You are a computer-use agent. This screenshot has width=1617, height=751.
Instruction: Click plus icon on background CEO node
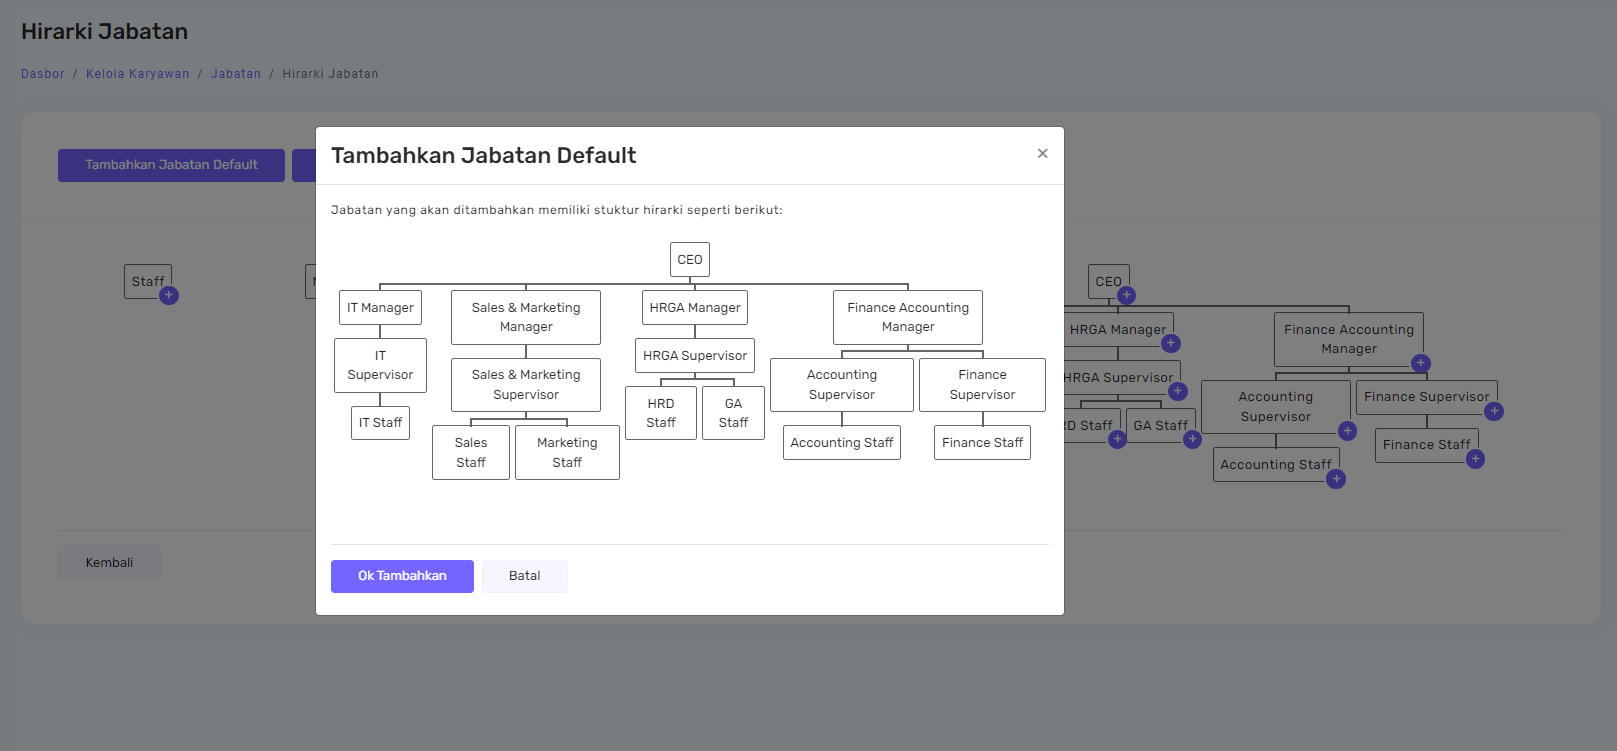pyautogui.click(x=1126, y=295)
